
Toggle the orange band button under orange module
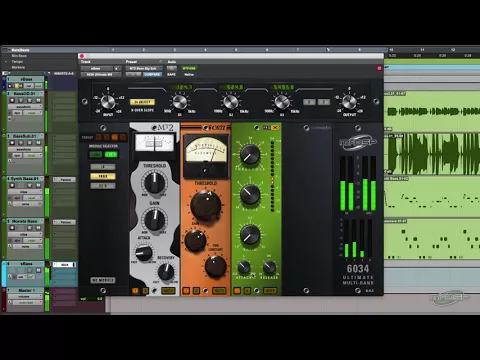[186, 291]
